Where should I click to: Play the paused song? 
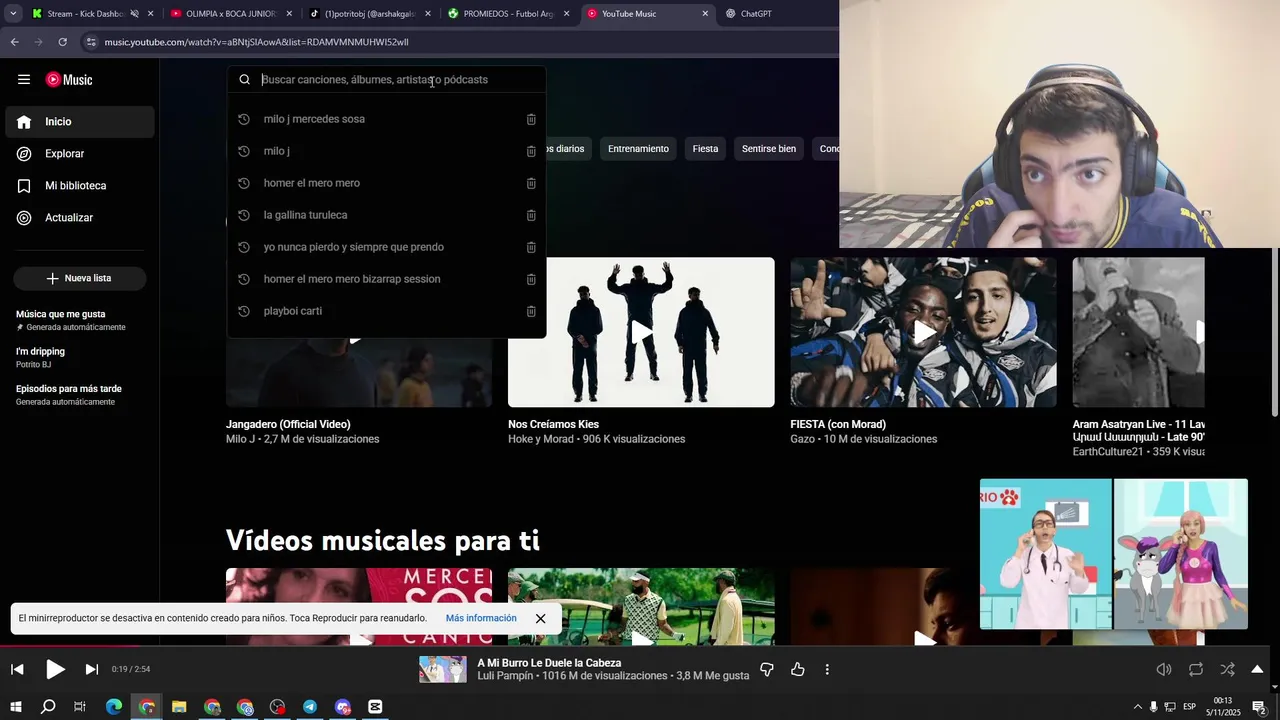click(55, 669)
